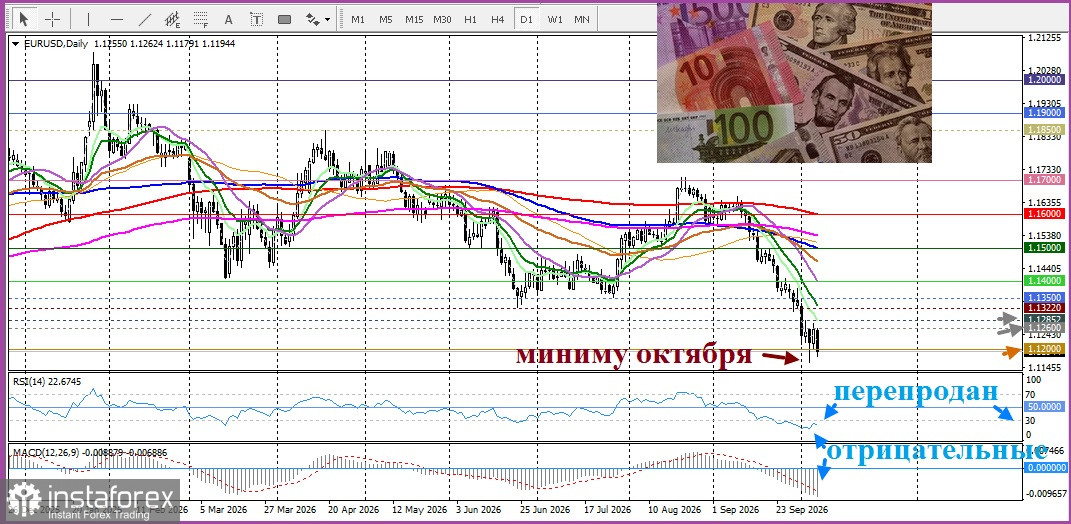This screenshot has width=1071, height=524.
Task: Click the 3 Jun 2026 date label
Action: [x=477, y=510]
